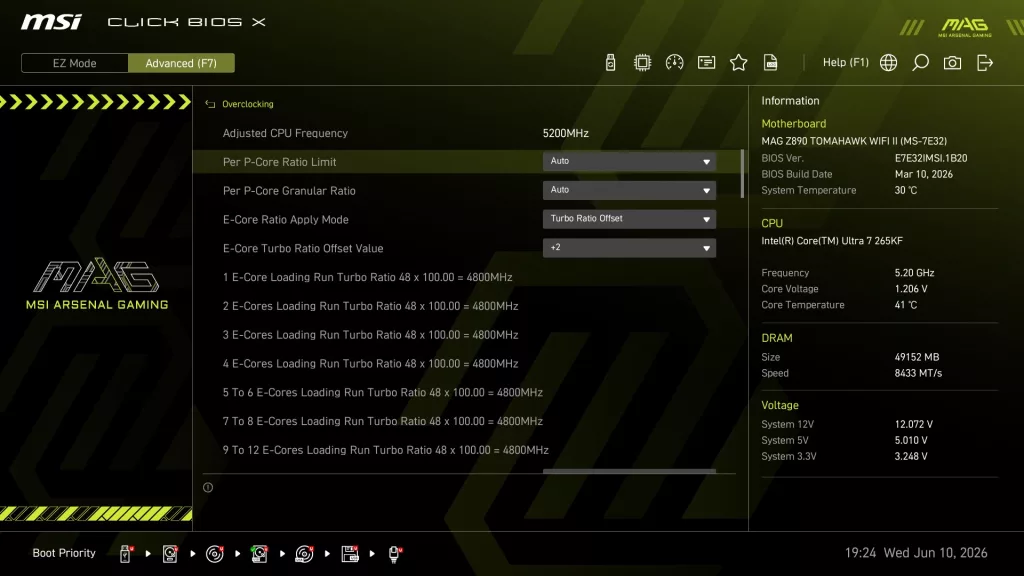
Task: Click 5 To 6 E-Cores Loading row
Action: coord(383,392)
